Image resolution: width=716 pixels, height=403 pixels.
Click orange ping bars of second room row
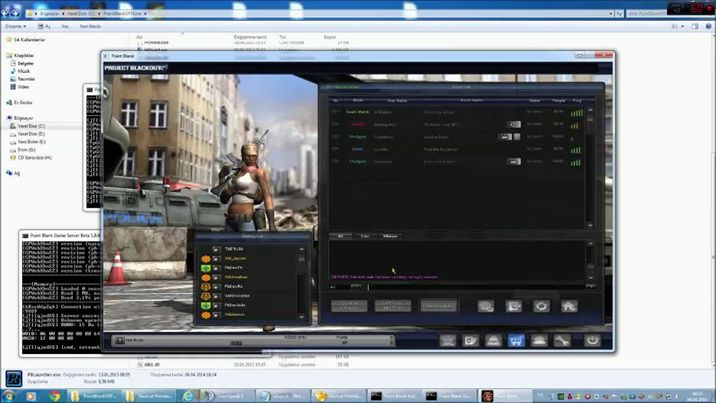[574, 125]
